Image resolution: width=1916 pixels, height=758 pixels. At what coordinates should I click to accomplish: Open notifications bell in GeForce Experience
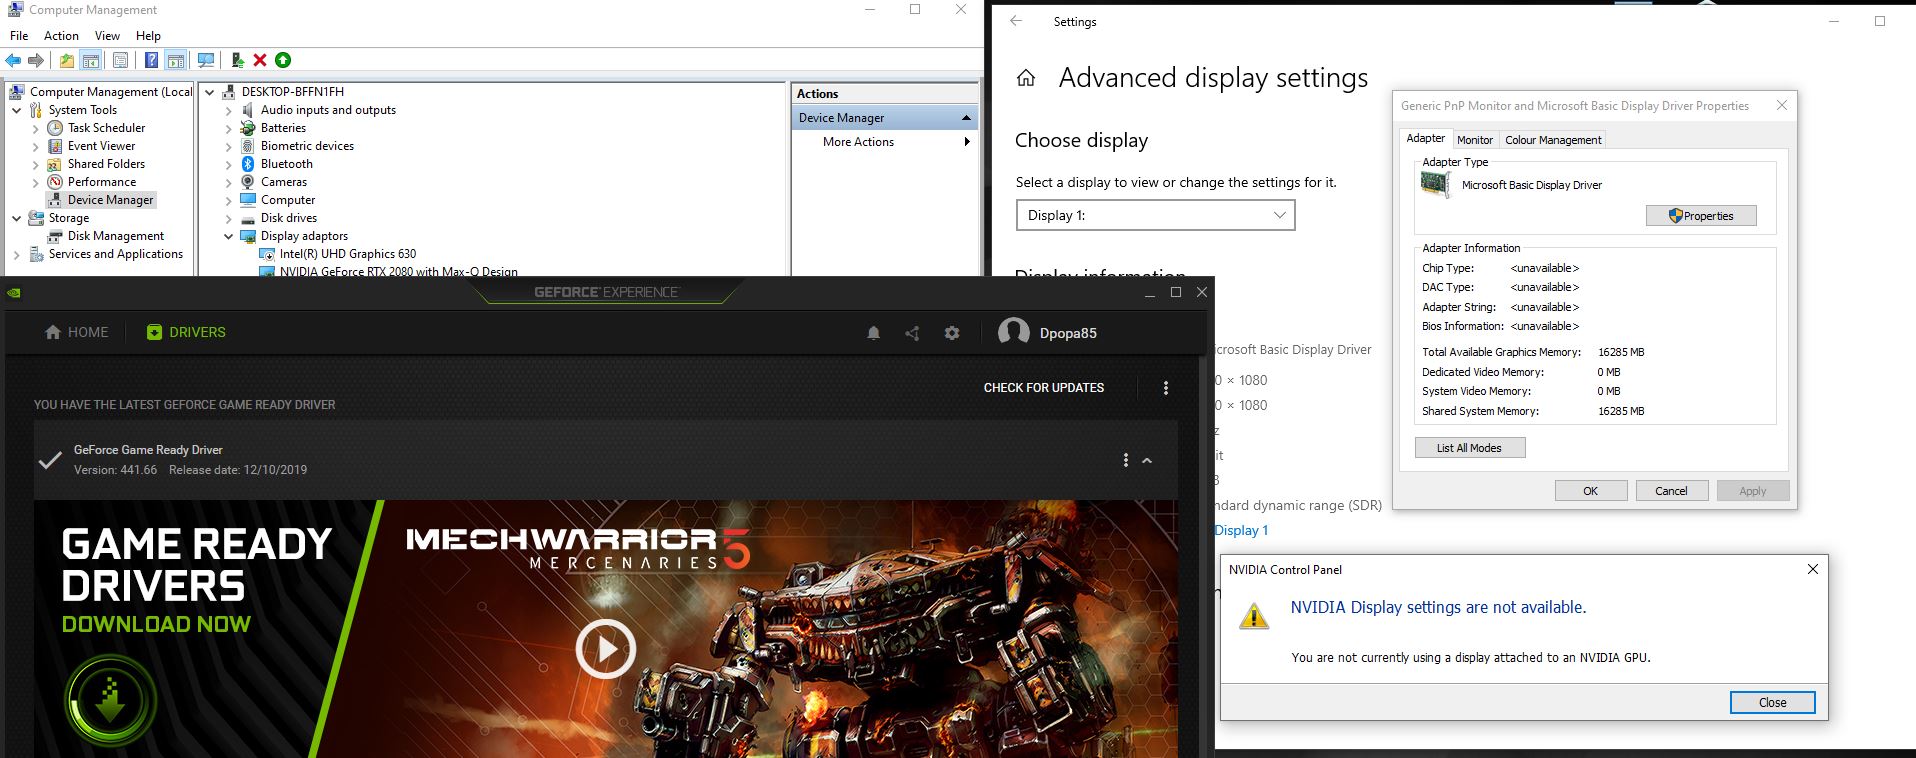(873, 333)
